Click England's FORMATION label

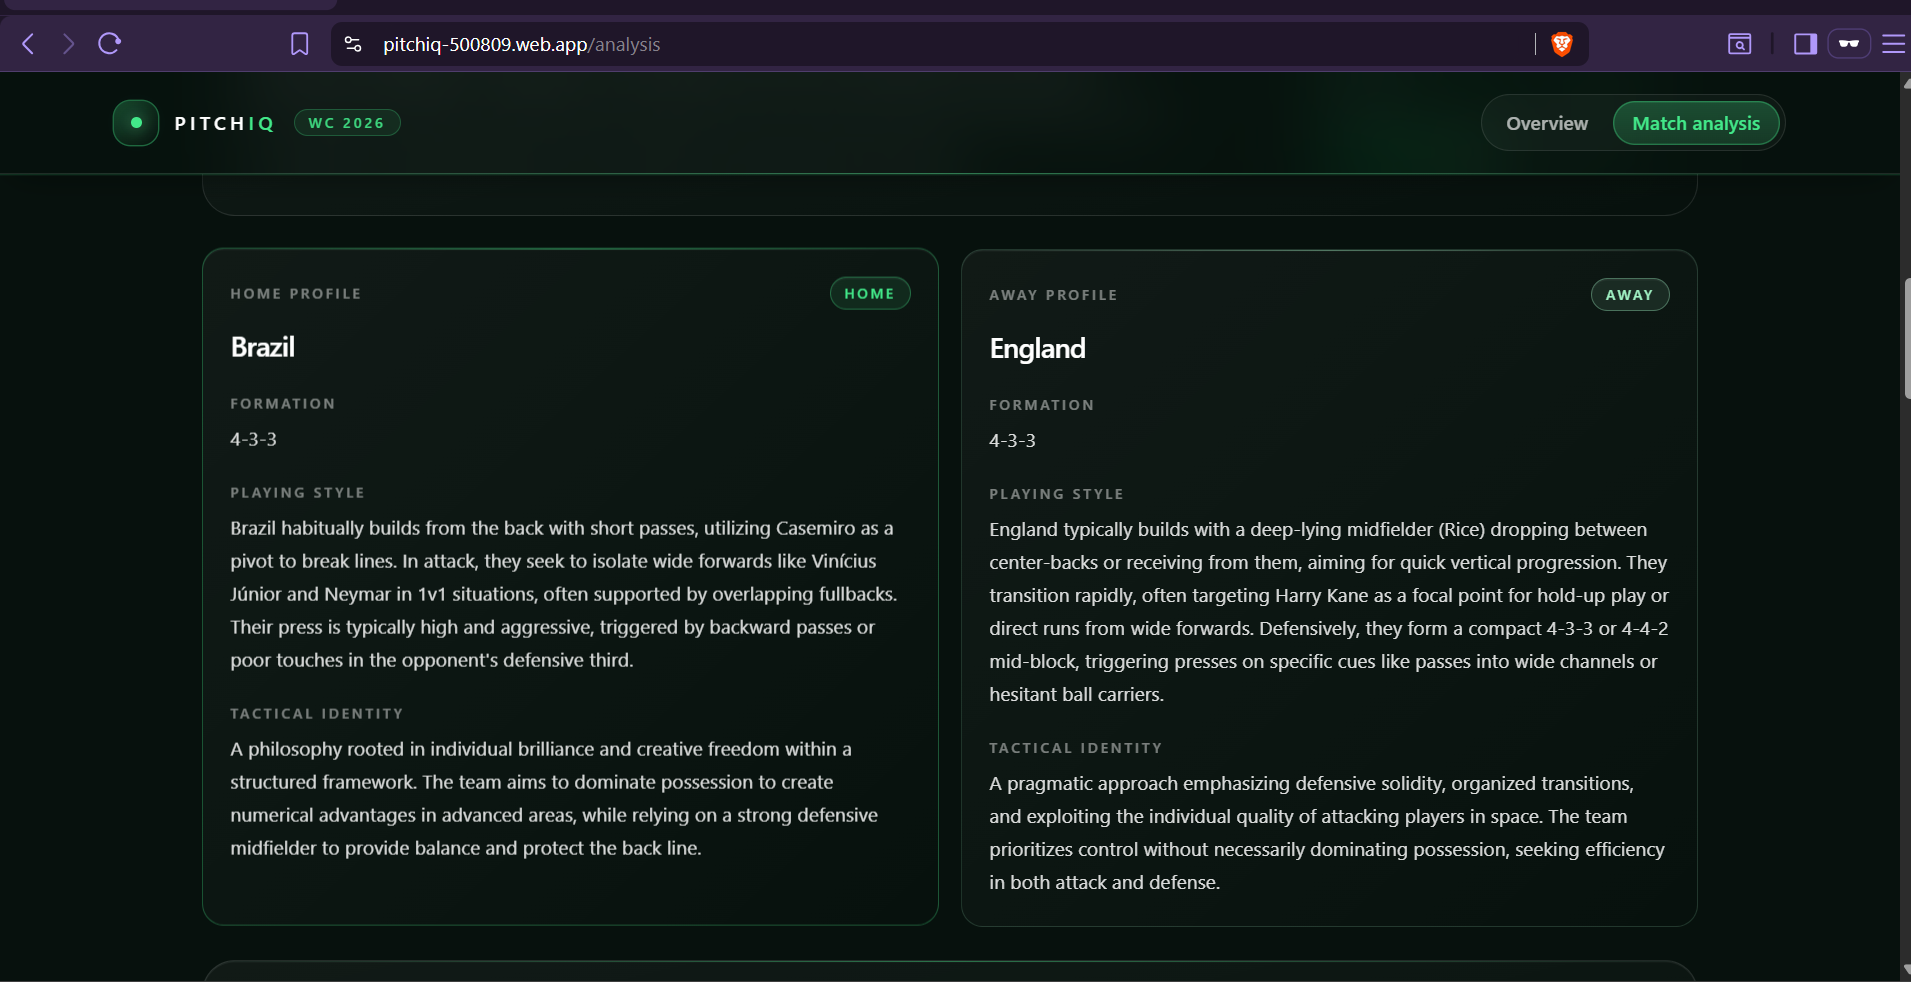click(1042, 405)
